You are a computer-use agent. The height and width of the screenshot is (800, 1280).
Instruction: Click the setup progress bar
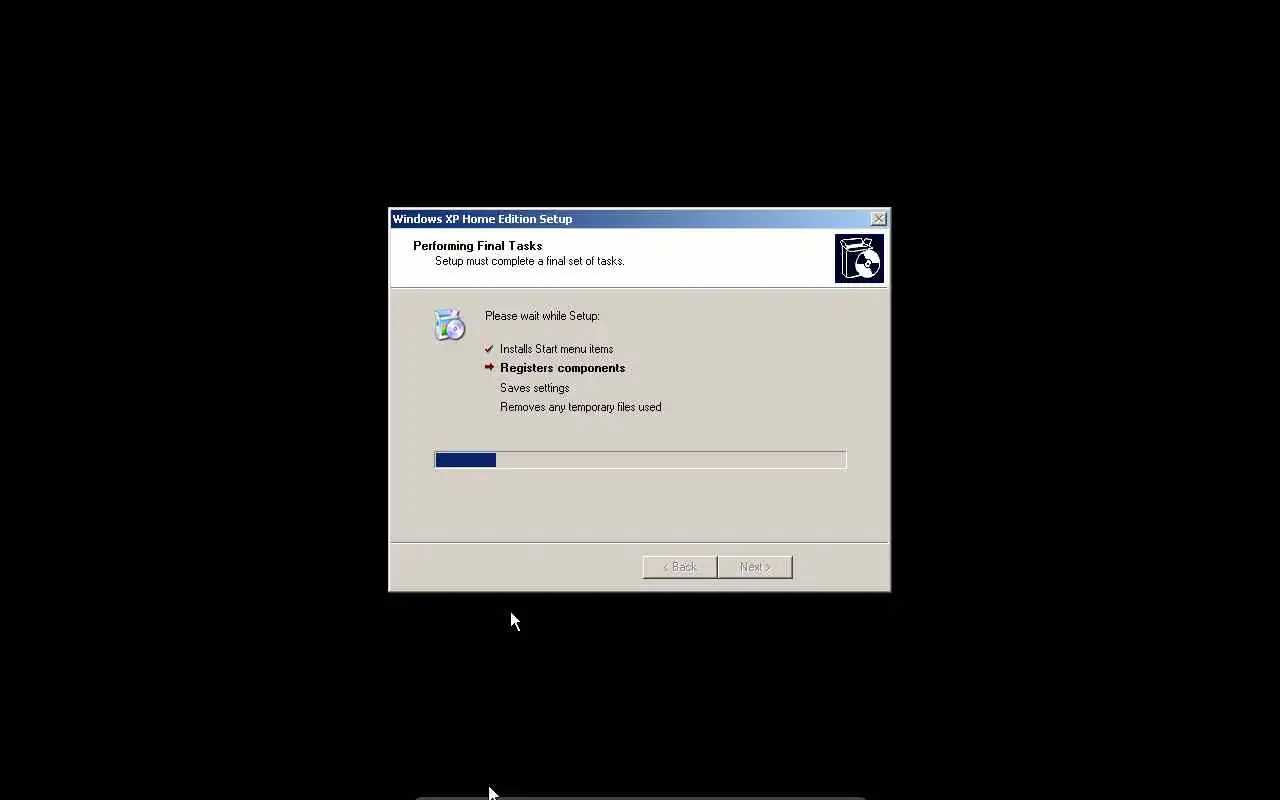640,460
